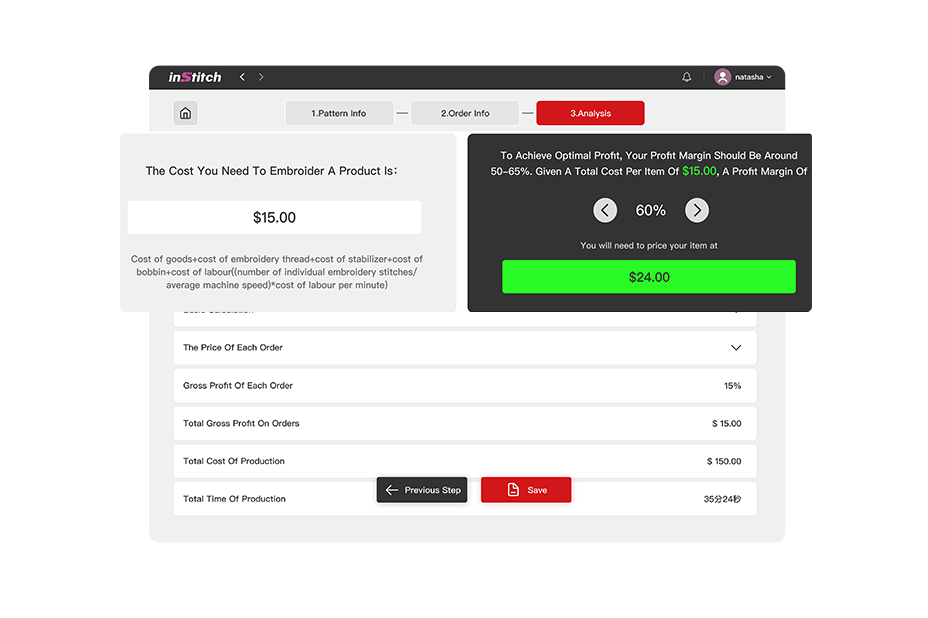Decrease profit margin with left circle arrow
The image size is (928, 618).
point(605,210)
